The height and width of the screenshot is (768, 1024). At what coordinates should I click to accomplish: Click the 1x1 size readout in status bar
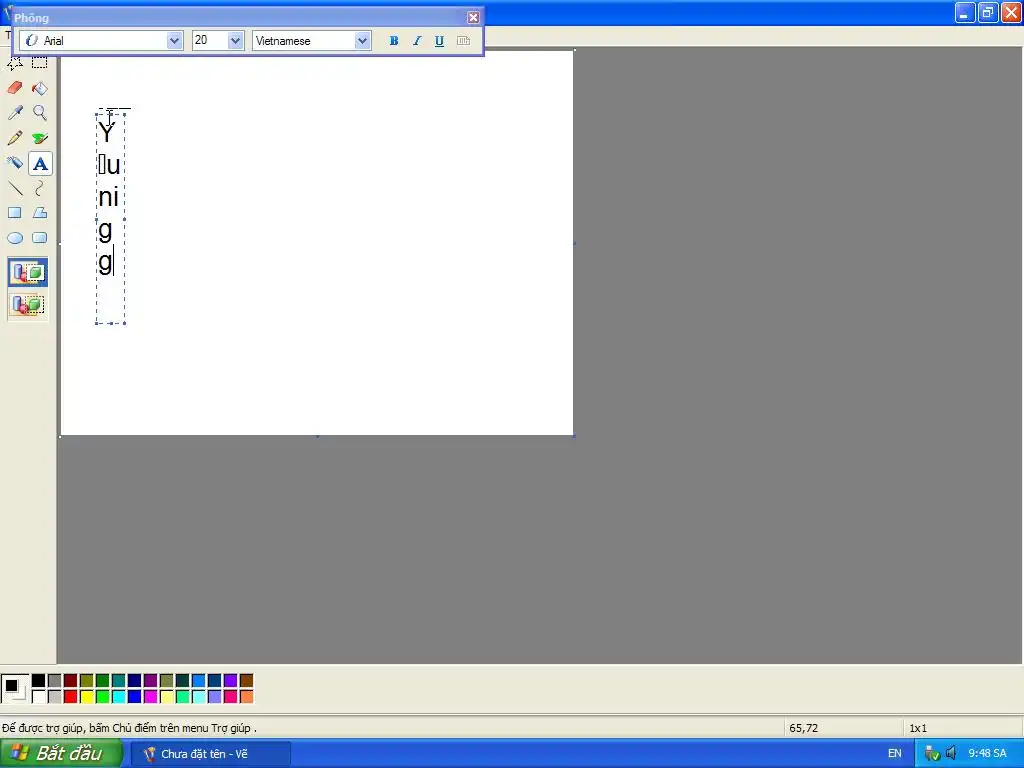[918, 728]
